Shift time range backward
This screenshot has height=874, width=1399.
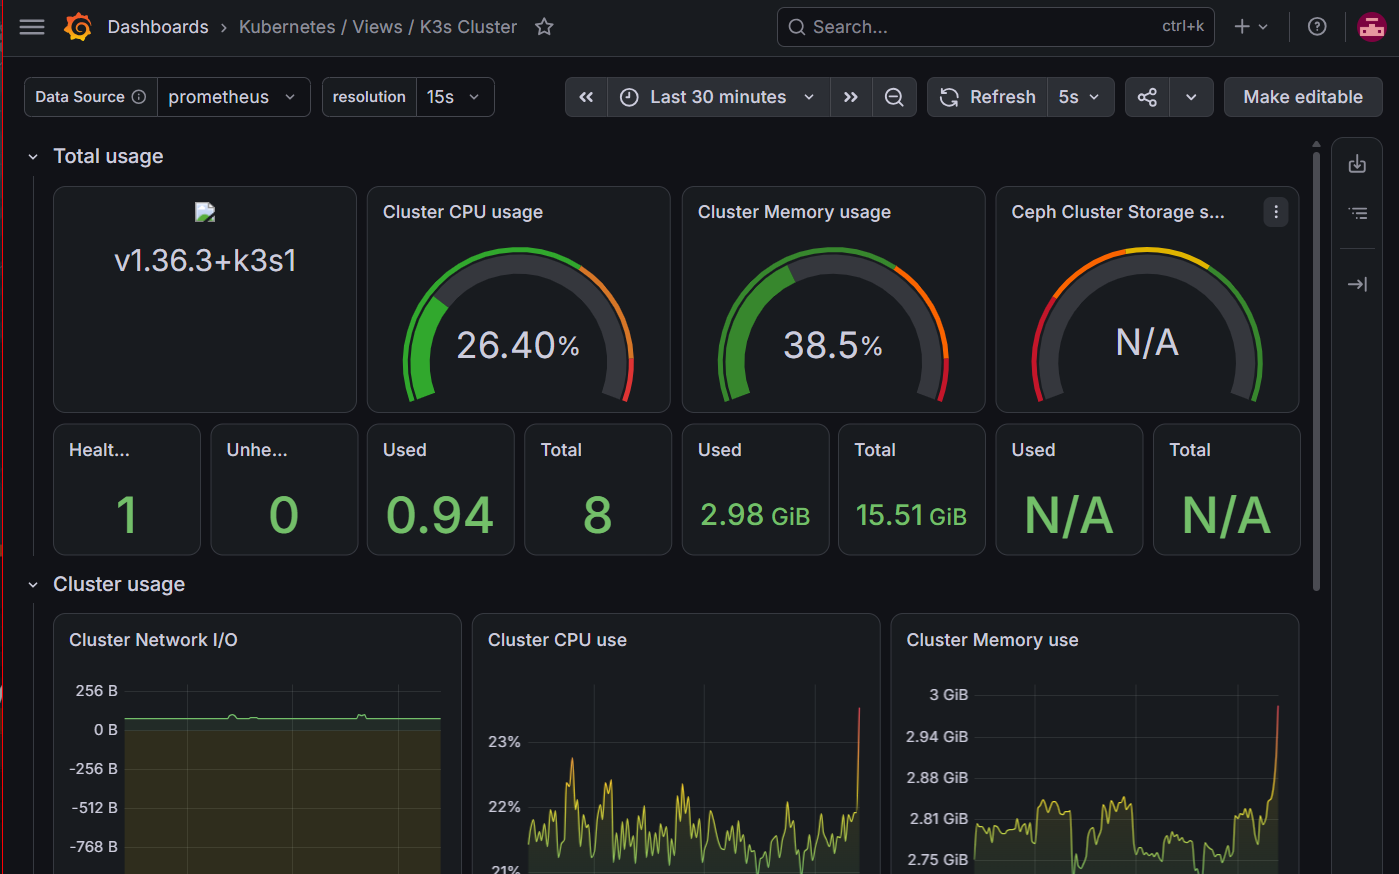coord(586,97)
